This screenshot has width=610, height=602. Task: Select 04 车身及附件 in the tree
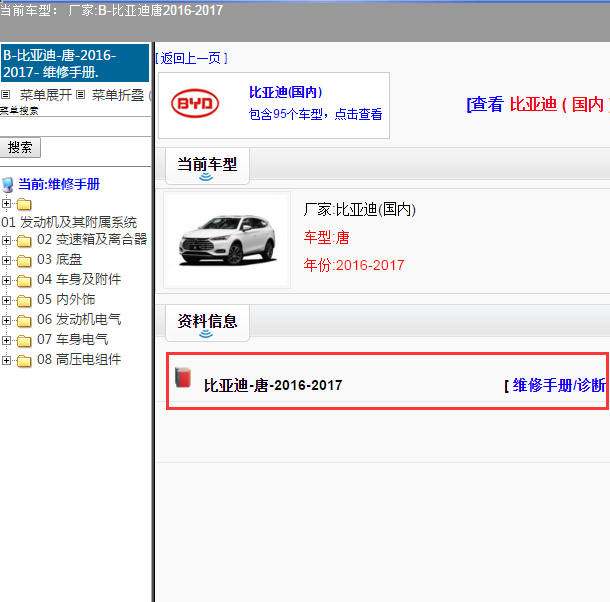(79, 279)
